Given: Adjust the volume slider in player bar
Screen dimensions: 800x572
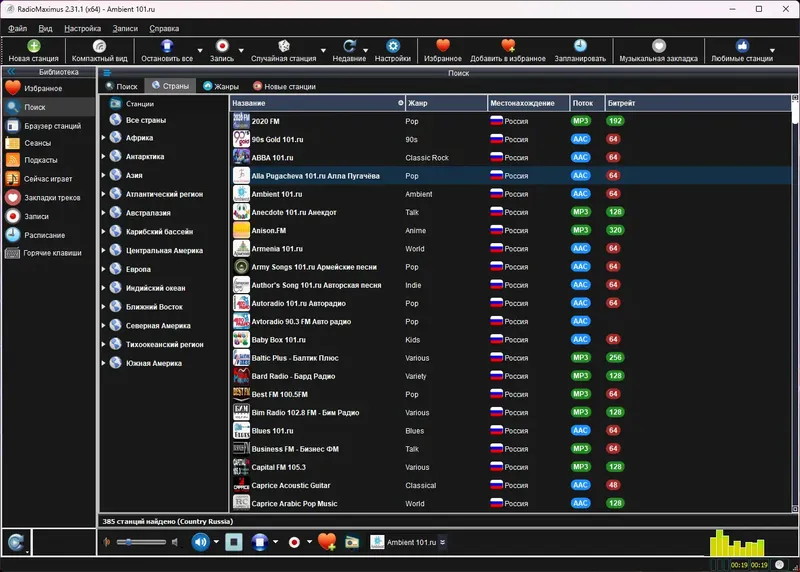Looking at the screenshot, I should pos(141,542).
